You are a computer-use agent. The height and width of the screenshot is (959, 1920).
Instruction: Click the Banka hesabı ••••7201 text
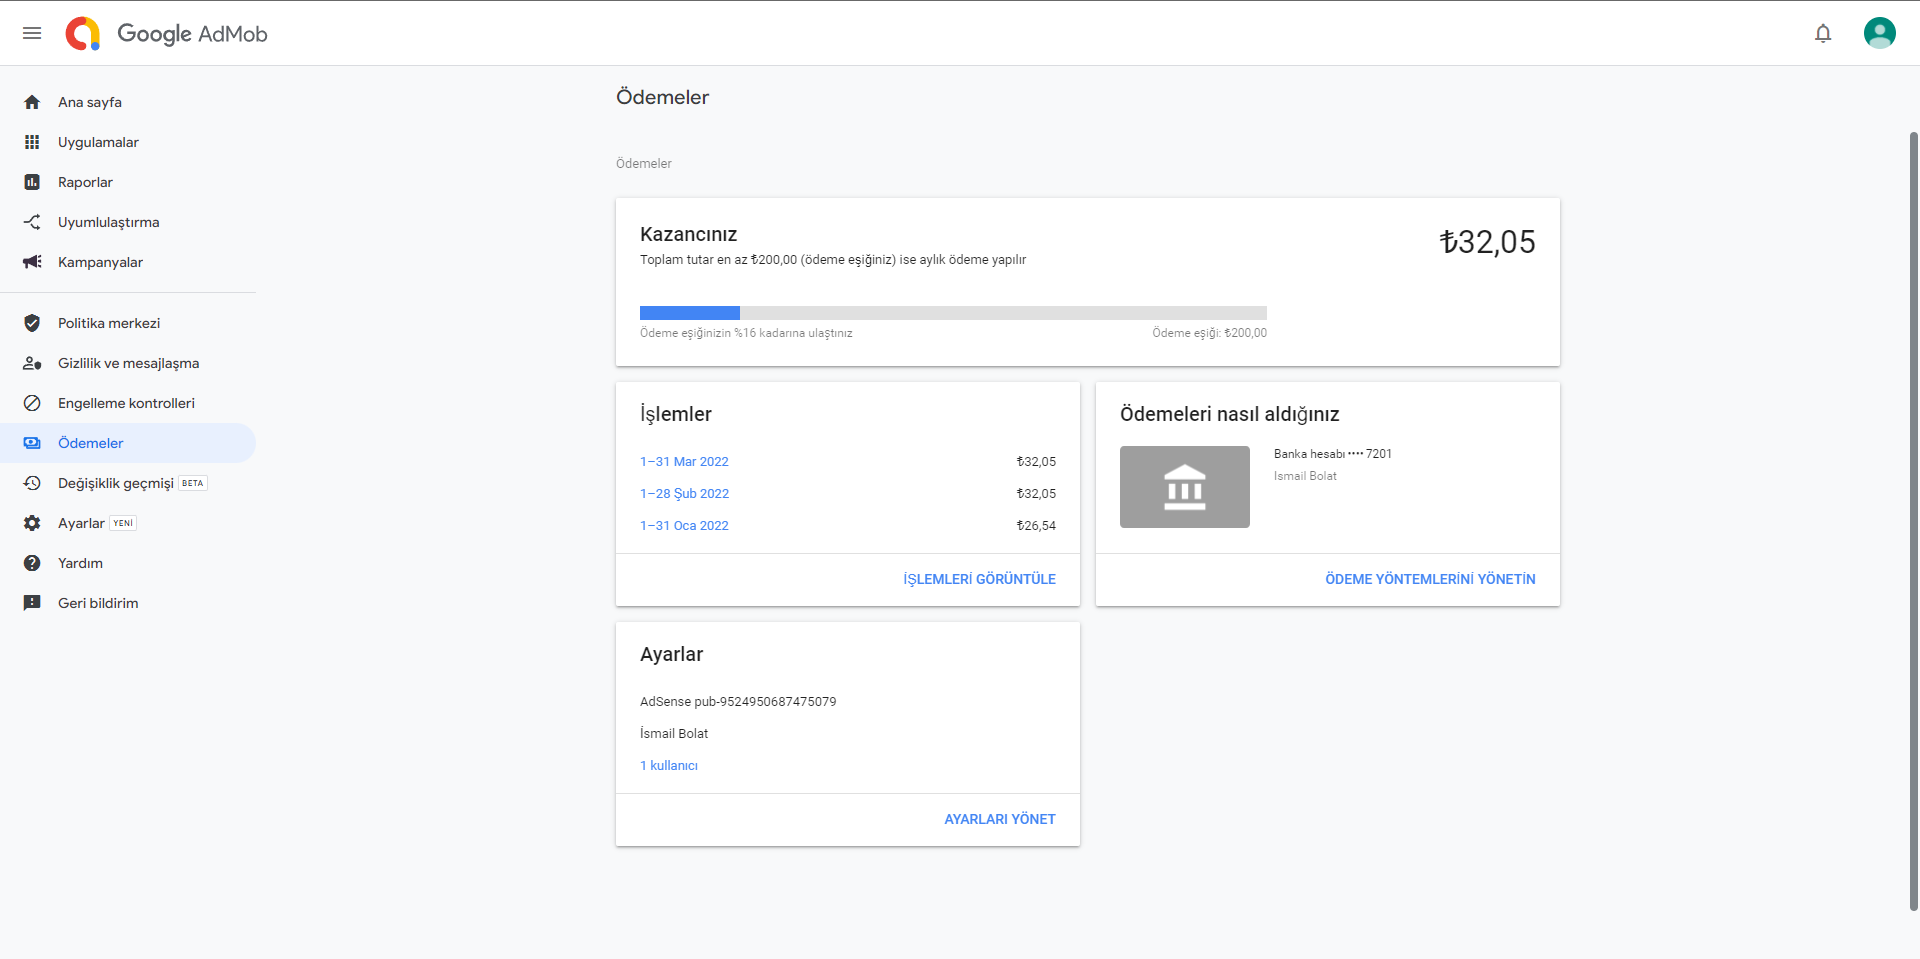click(x=1332, y=454)
